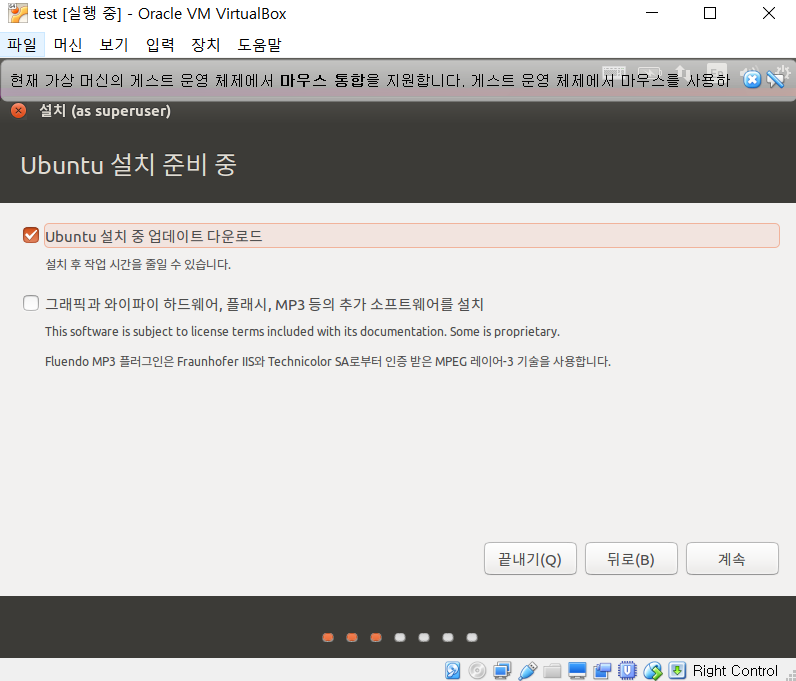The image size is (796, 681).
Task: Enable installing third-party graphics and MP3 software
Action: [31, 303]
